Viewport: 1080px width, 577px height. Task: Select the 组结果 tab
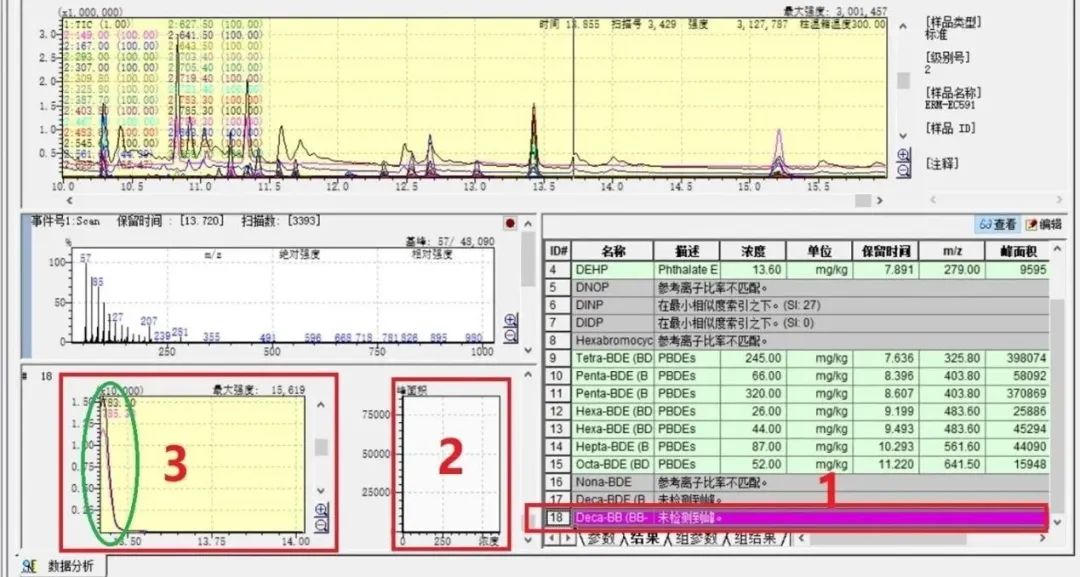click(x=756, y=539)
